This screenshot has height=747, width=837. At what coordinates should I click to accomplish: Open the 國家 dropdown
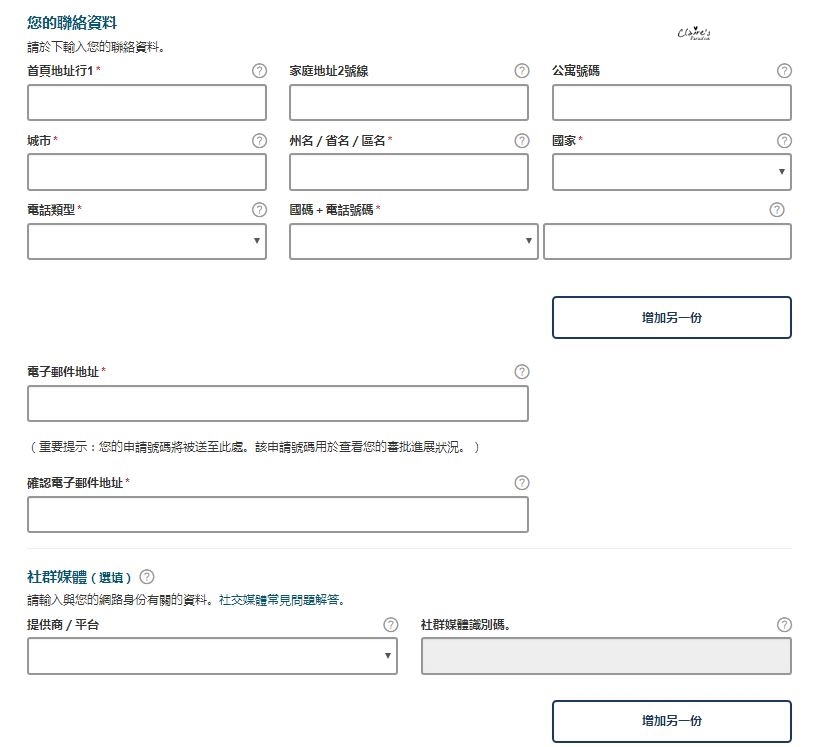point(671,172)
